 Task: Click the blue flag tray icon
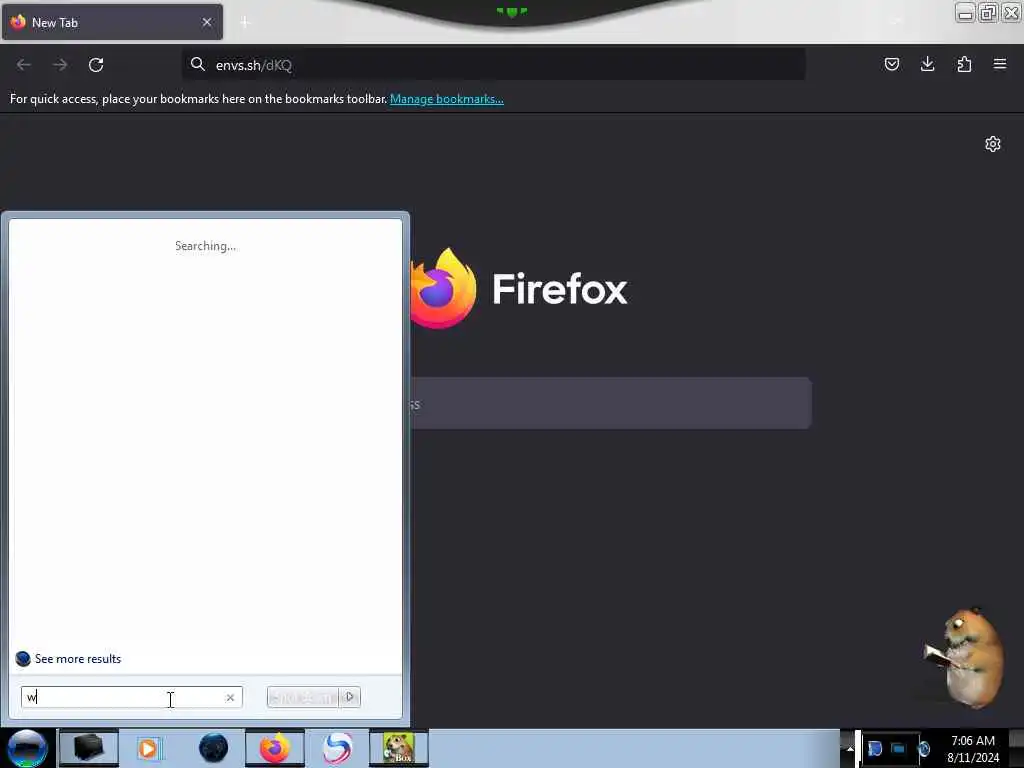(x=875, y=748)
